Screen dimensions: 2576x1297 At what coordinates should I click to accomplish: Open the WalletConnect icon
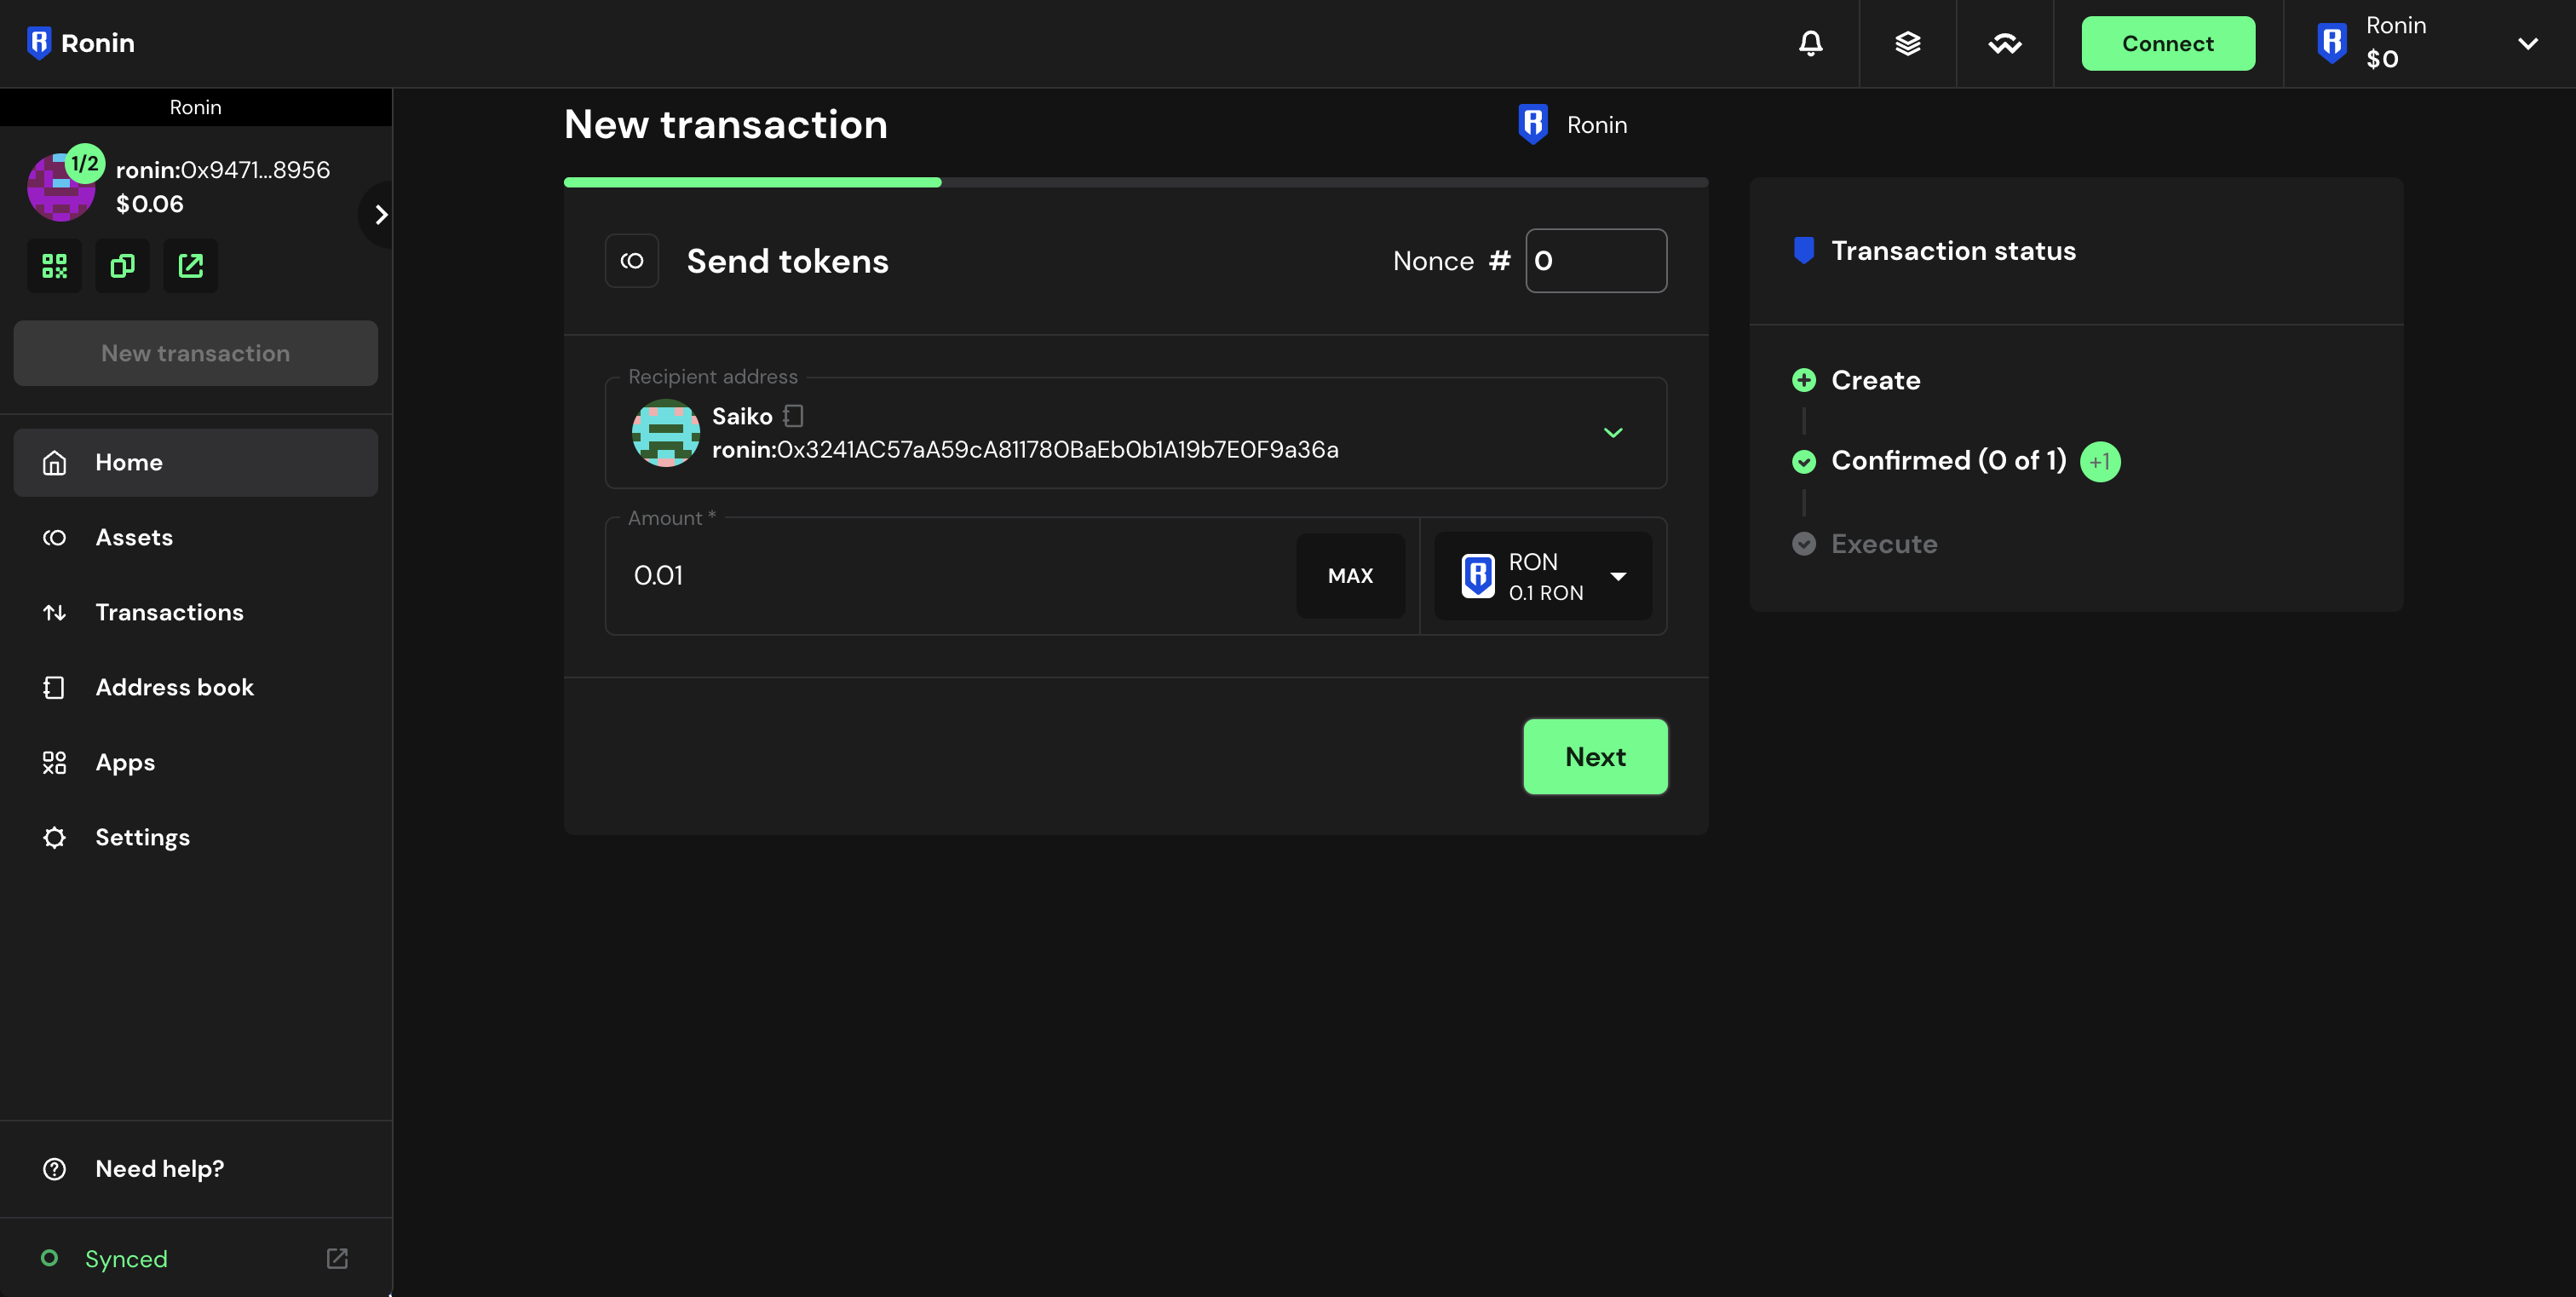(2005, 43)
